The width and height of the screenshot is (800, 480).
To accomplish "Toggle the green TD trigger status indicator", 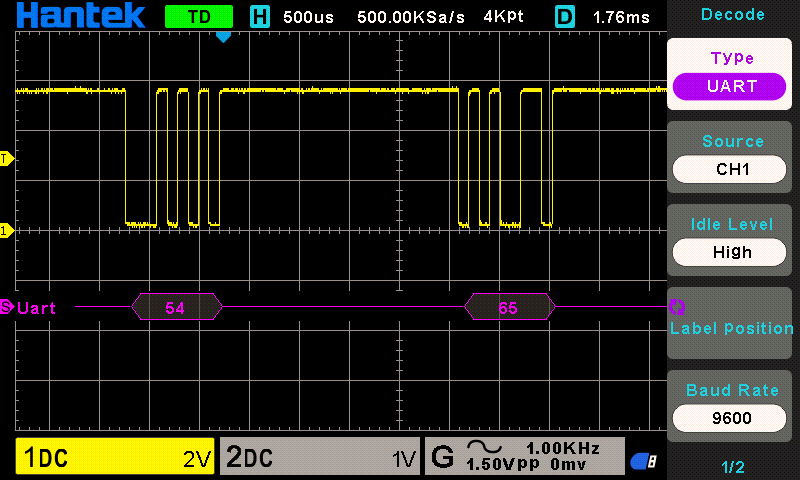I will [x=199, y=16].
